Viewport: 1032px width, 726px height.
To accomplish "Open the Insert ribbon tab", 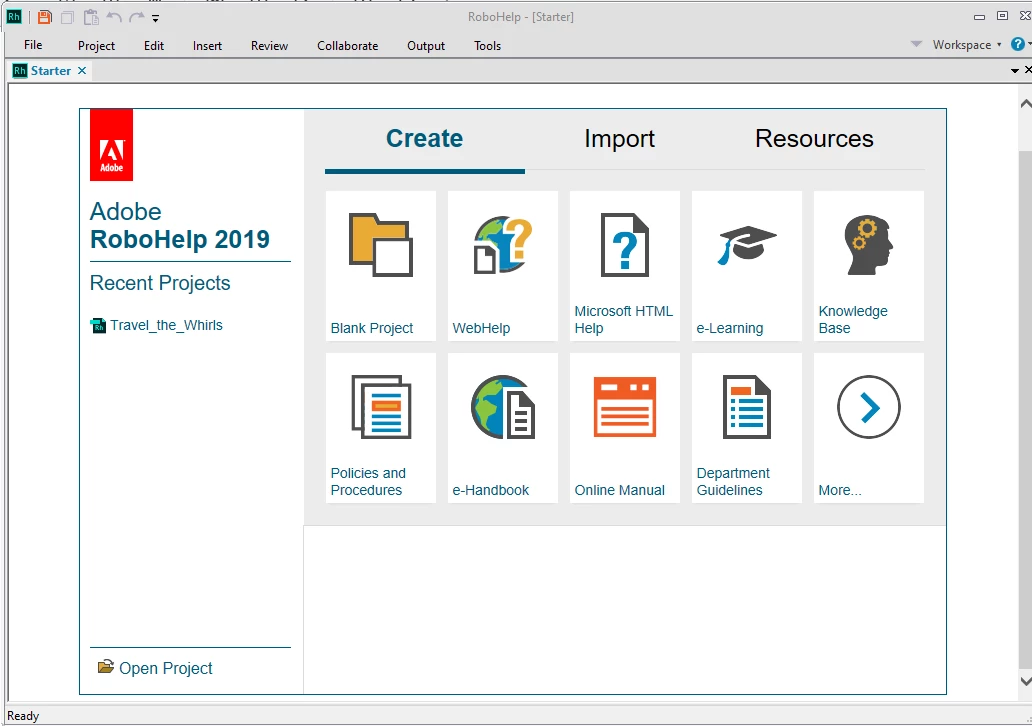I will pos(207,45).
